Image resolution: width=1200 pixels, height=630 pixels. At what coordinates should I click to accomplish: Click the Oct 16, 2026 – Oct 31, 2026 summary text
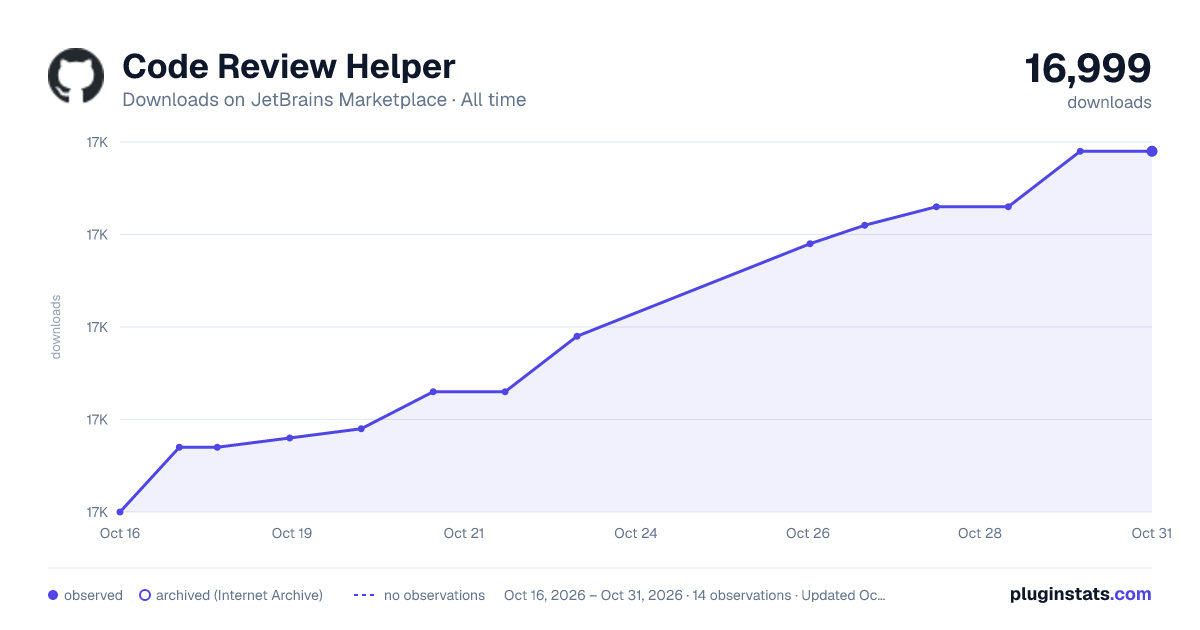[695, 595]
